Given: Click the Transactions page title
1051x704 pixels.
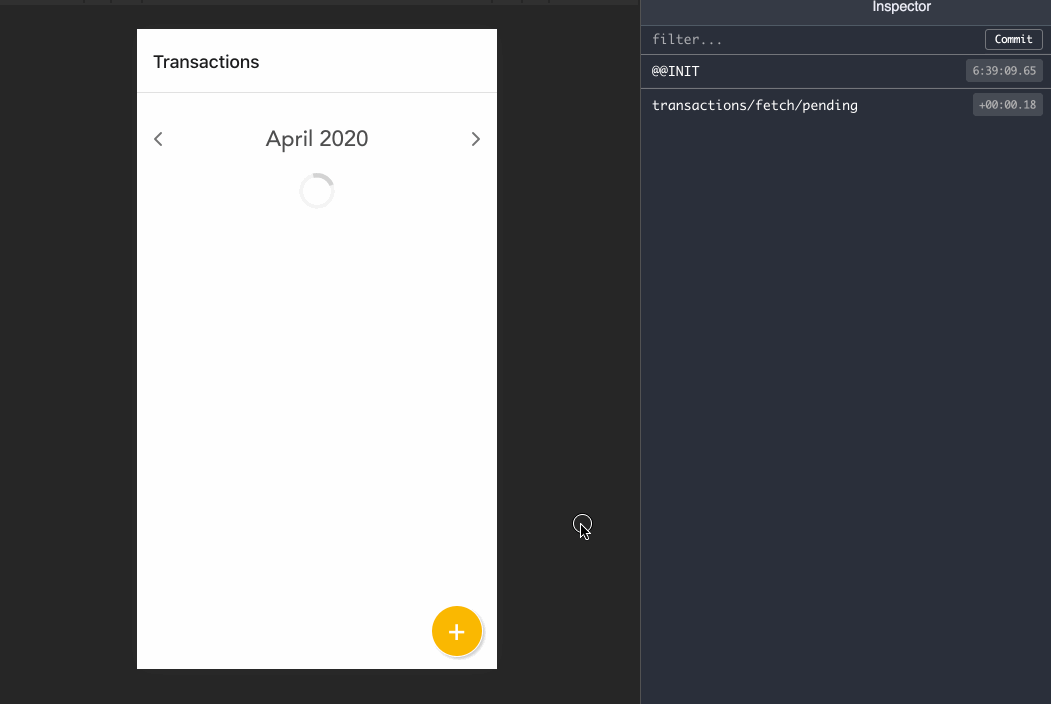Looking at the screenshot, I should point(206,62).
